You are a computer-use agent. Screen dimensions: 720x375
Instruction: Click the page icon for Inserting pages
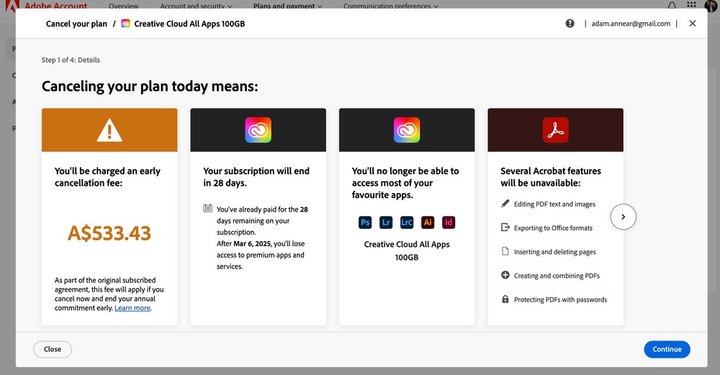click(505, 251)
